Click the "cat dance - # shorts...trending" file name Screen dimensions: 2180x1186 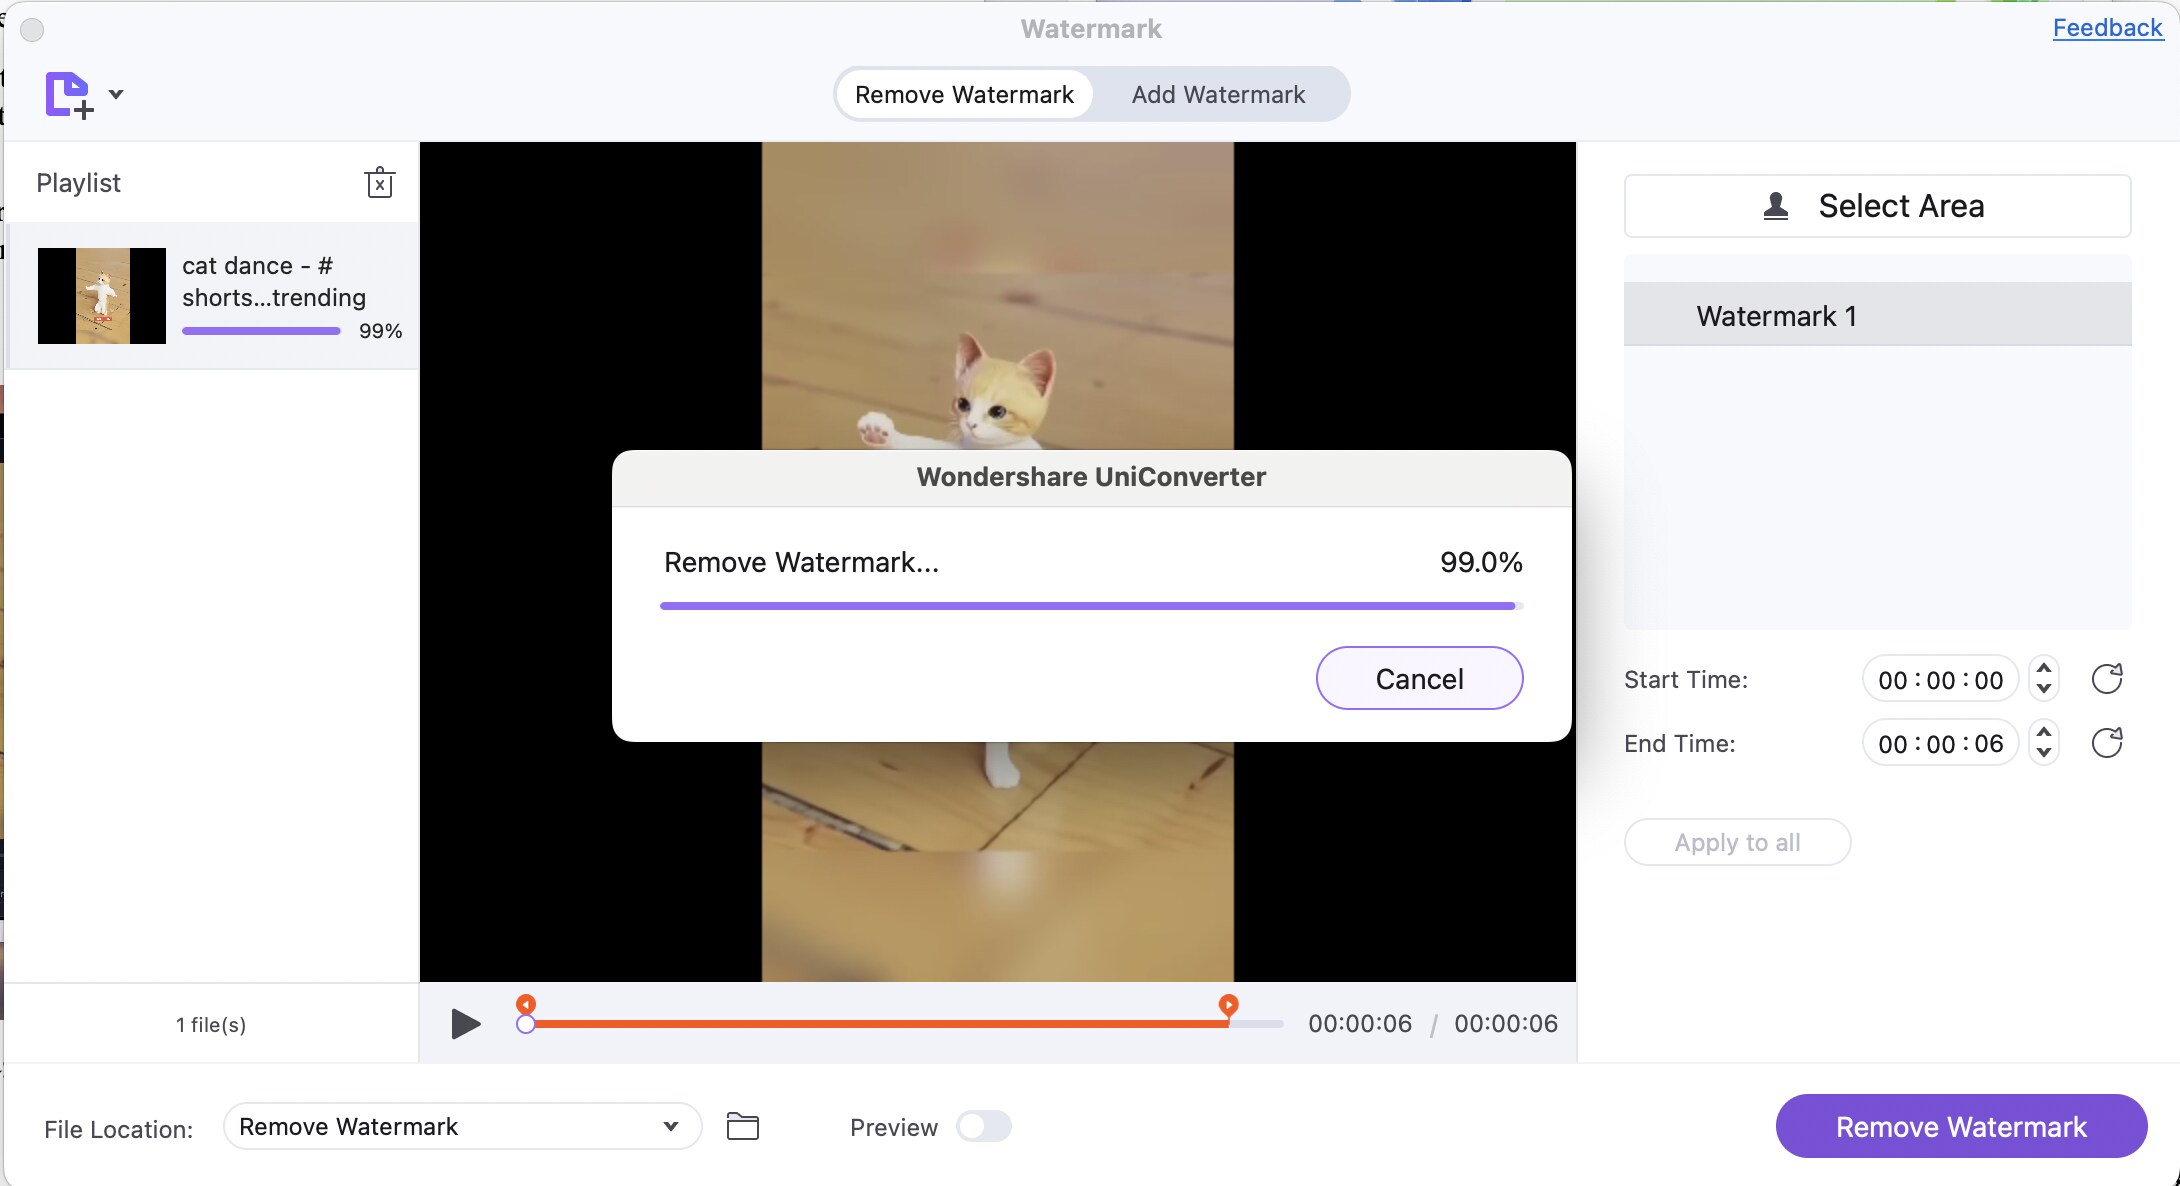coord(274,282)
